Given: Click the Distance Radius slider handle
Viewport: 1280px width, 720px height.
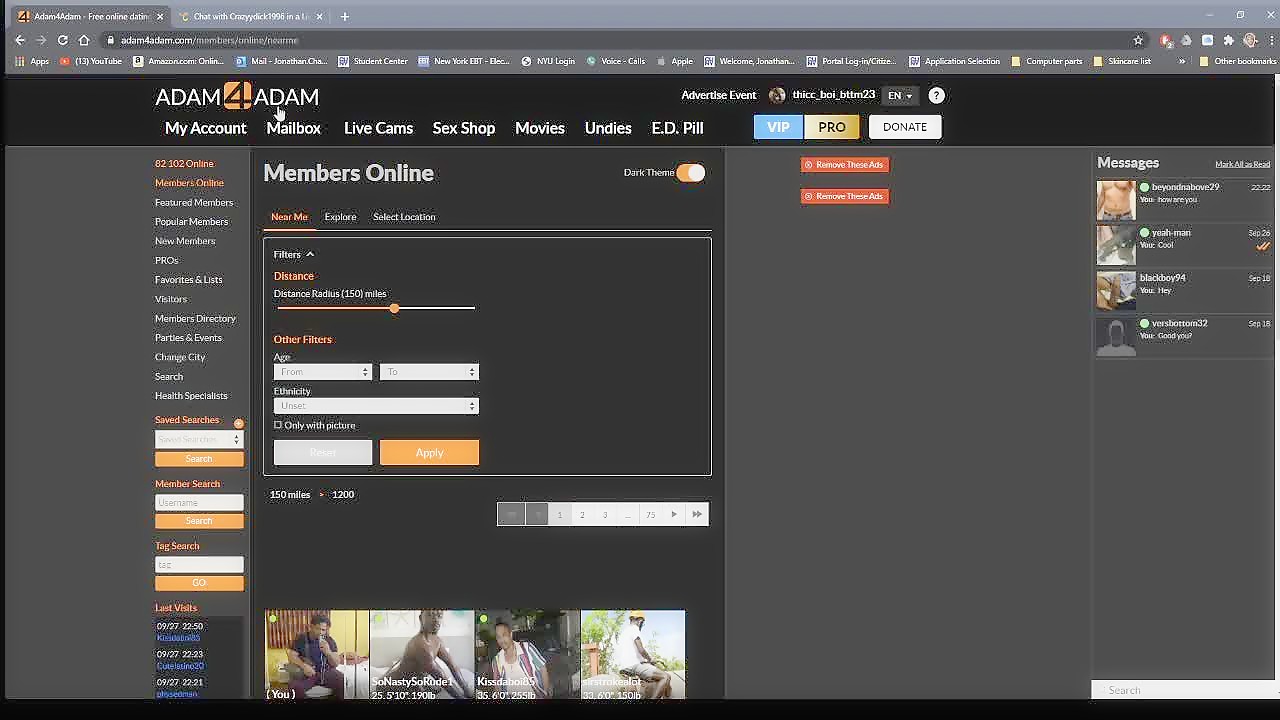Looking at the screenshot, I should coord(394,308).
